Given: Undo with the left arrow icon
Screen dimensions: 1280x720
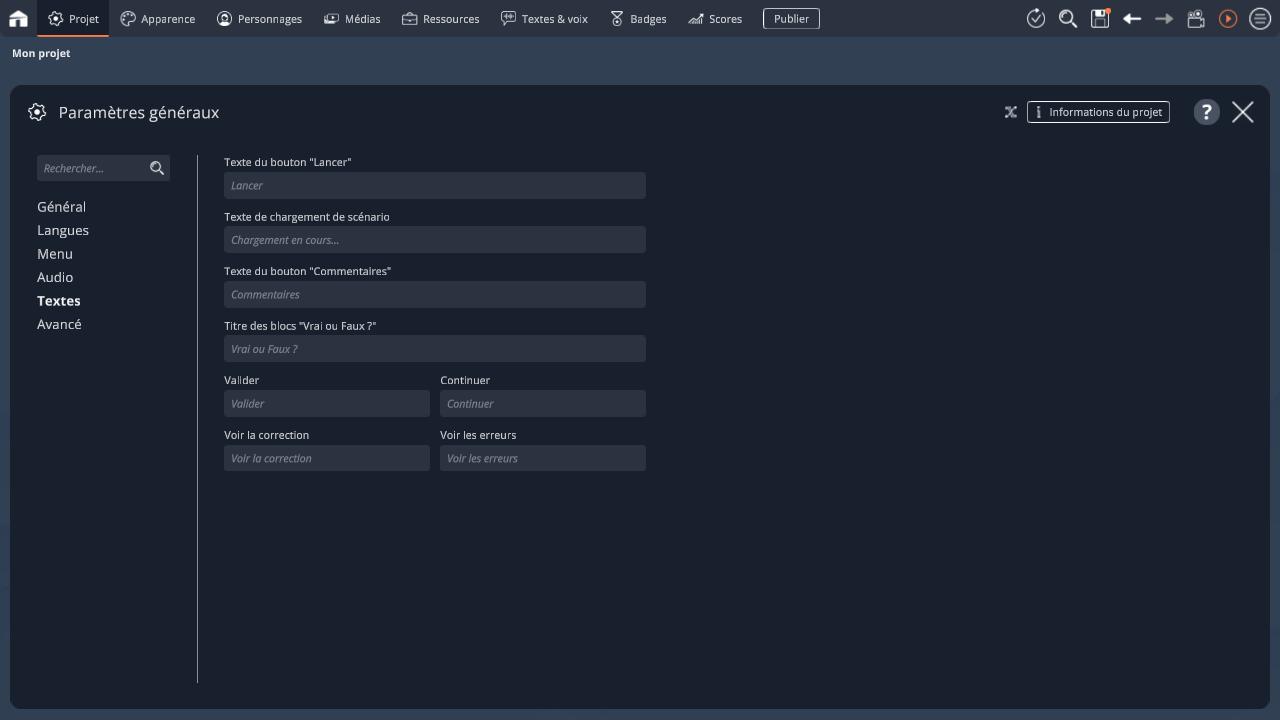Looking at the screenshot, I should coord(1132,18).
